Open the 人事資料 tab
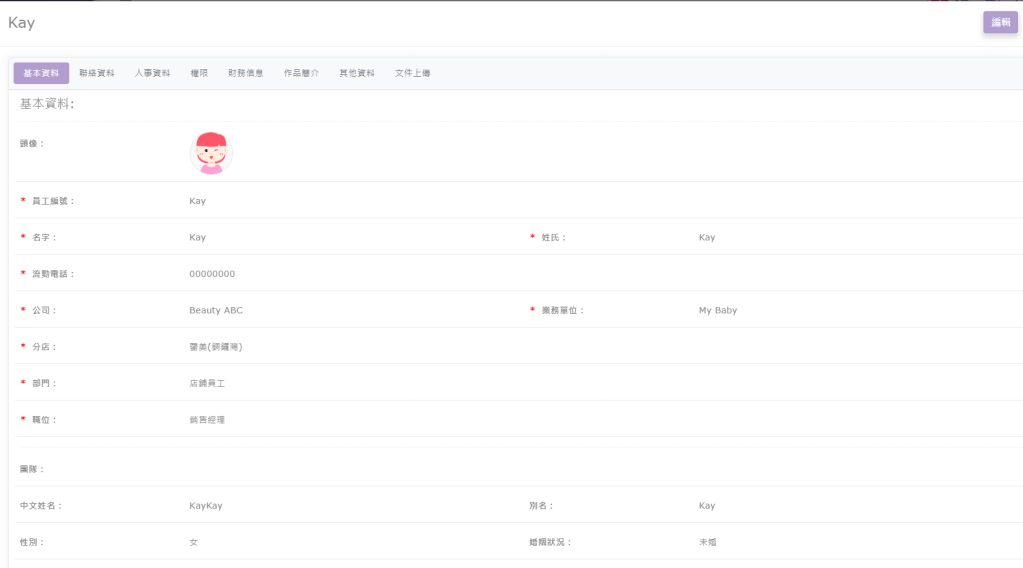 coord(152,73)
